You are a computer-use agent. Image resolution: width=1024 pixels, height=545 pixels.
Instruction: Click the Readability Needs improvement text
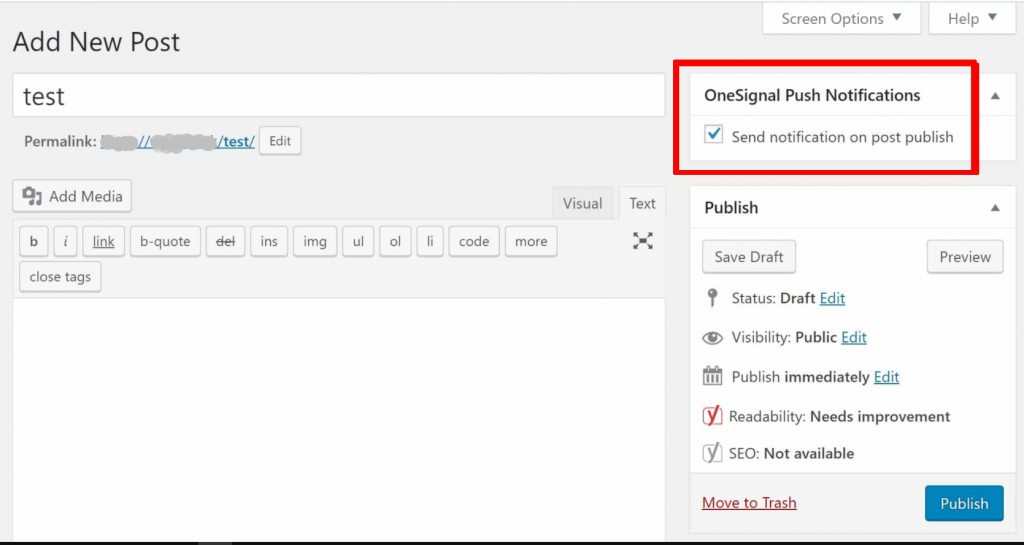click(839, 416)
